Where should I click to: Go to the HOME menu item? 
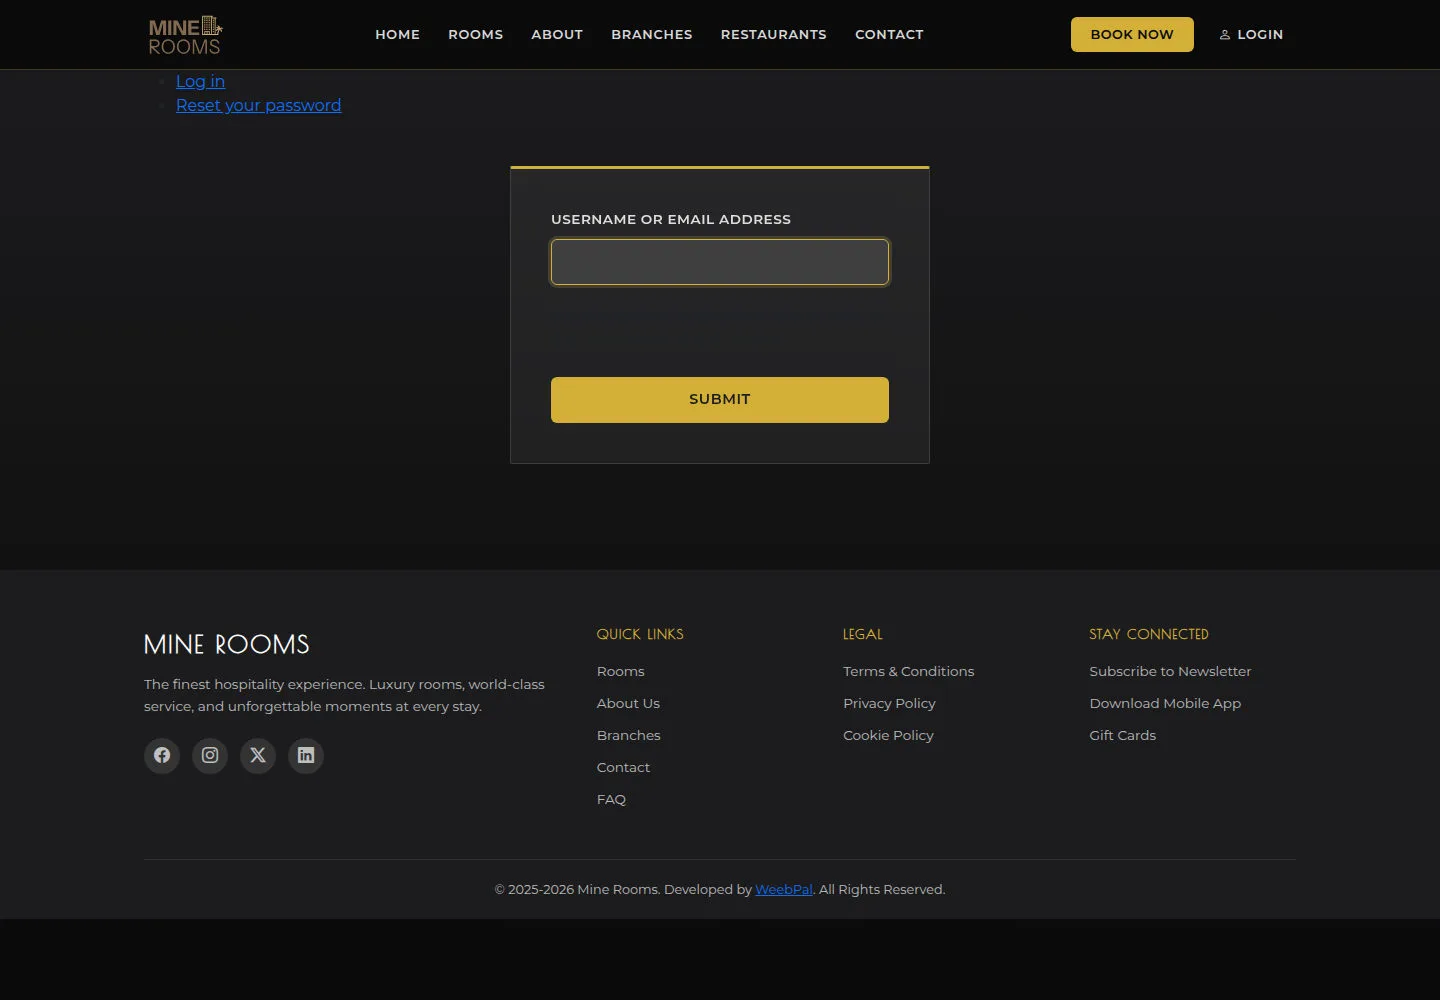397,34
